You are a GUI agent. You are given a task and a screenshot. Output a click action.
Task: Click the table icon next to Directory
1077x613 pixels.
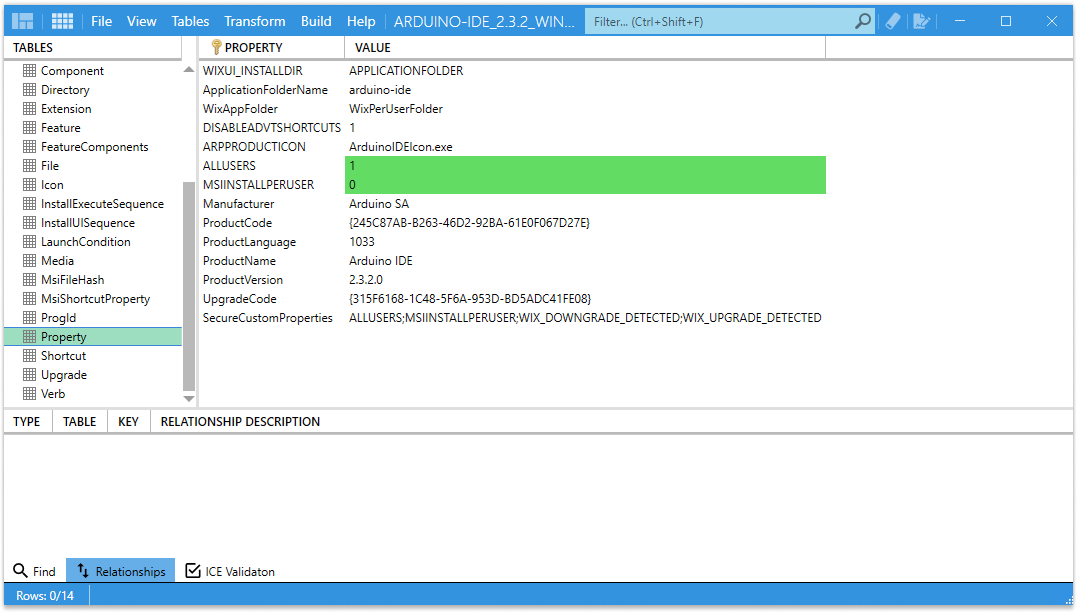coord(30,89)
